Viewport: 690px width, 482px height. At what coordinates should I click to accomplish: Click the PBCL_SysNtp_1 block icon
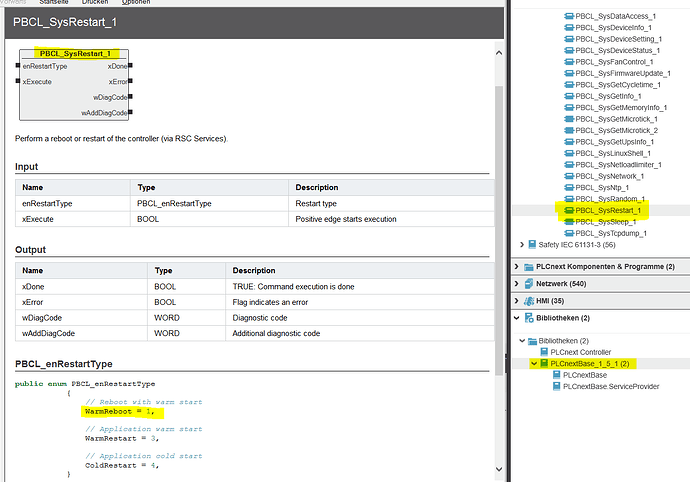pos(569,188)
